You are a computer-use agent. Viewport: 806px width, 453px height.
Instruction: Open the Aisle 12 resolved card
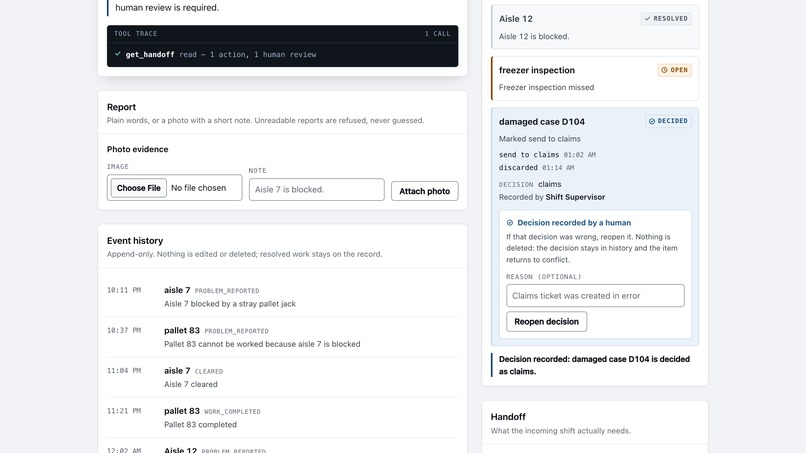[595, 27]
